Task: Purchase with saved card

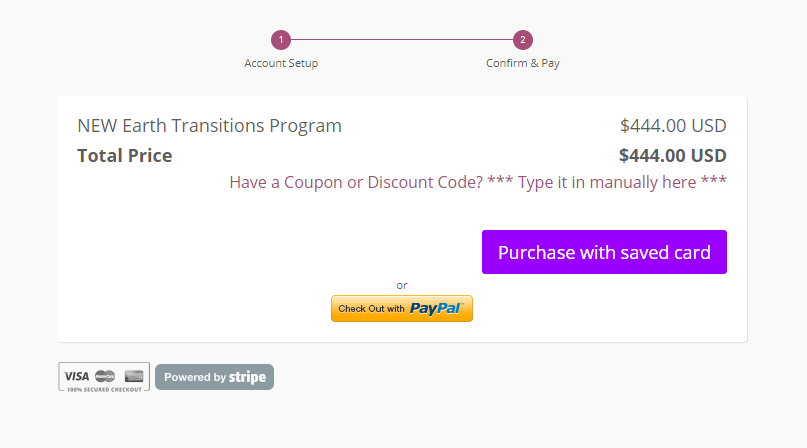Action: tap(604, 252)
